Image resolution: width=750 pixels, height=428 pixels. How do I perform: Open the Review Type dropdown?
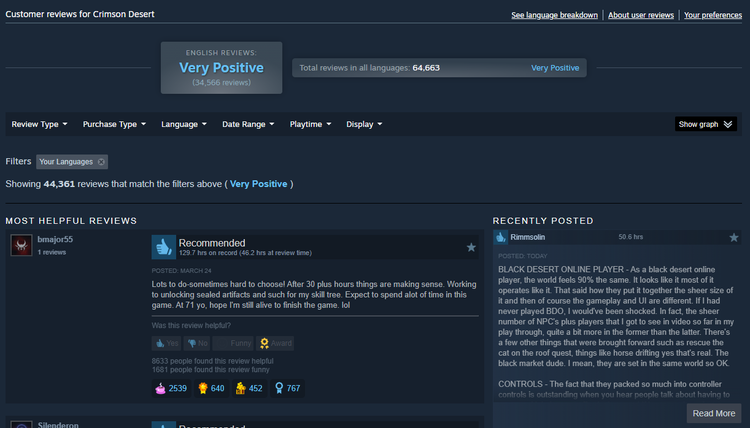click(39, 124)
